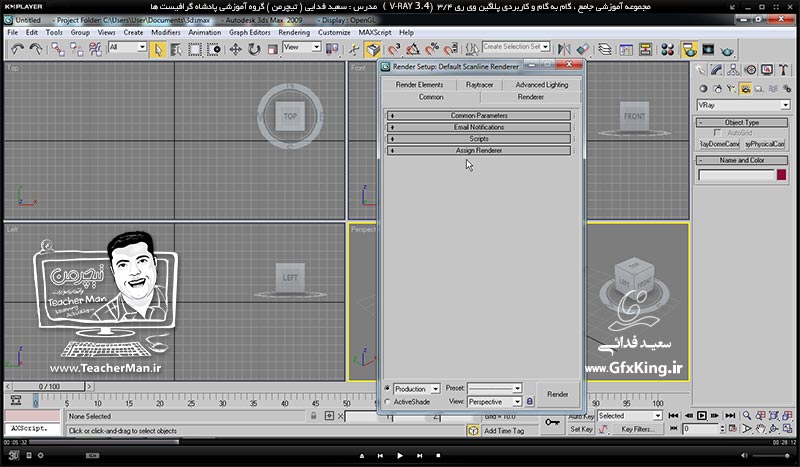
Task: Toggle the Angle Snap icon
Action: 413,49
